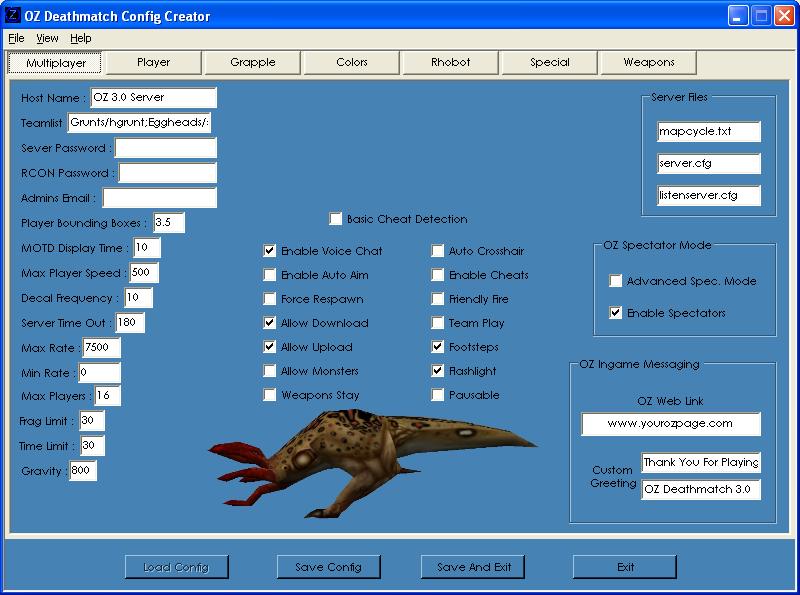This screenshot has height=595, width=800.
Task: Switch to the Multiplayer tab
Action: point(55,63)
